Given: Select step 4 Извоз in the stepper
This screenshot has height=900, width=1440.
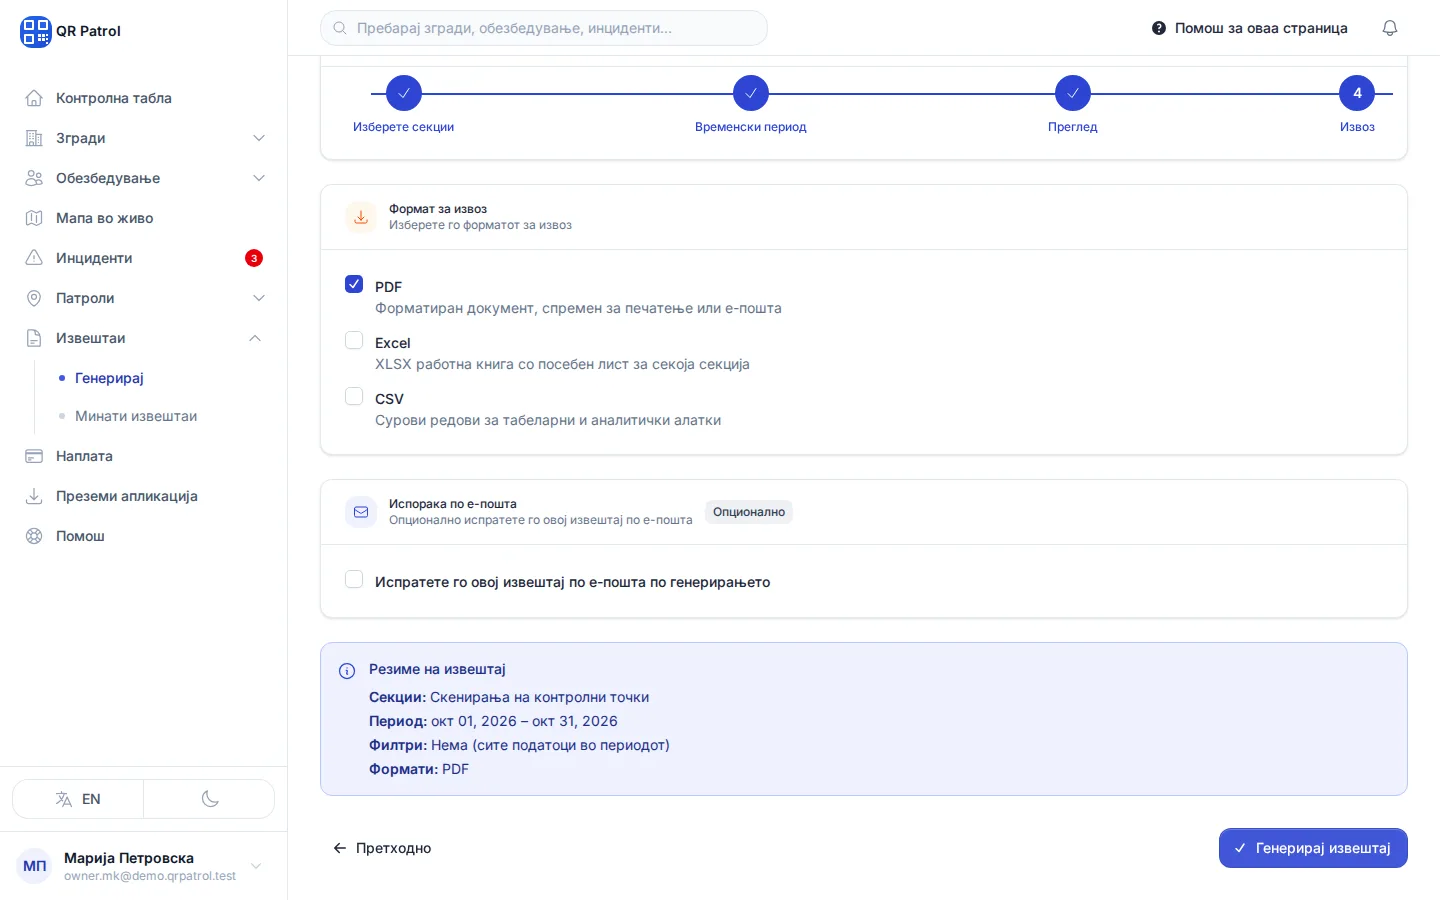Looking at the screenshot, I should click(1357, 104).
